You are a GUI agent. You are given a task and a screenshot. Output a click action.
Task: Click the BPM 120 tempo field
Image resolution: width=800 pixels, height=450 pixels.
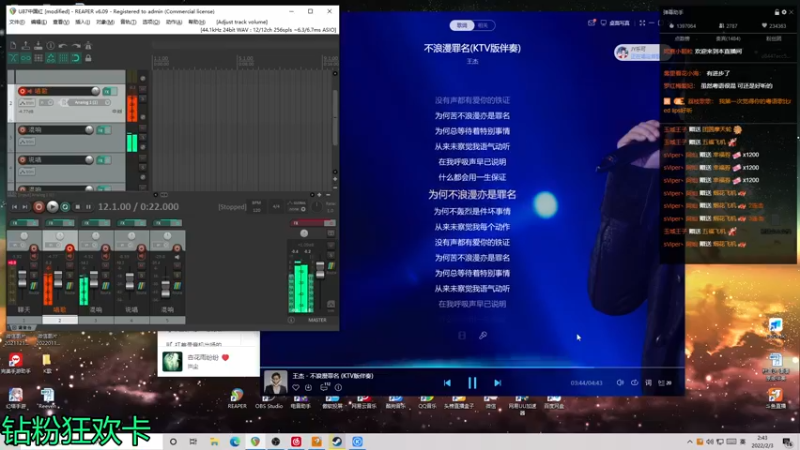(257, 206)
